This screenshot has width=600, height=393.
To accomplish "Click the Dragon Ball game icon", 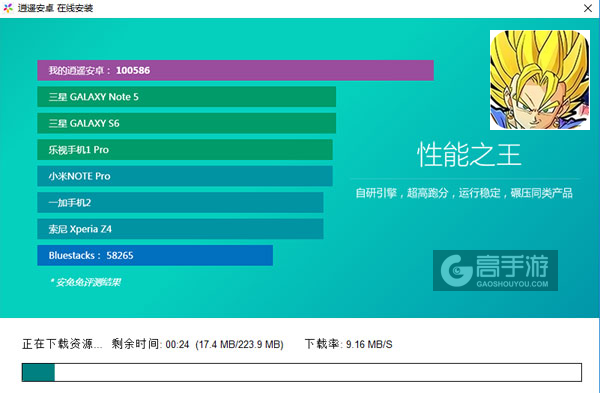I will [540, 80].
